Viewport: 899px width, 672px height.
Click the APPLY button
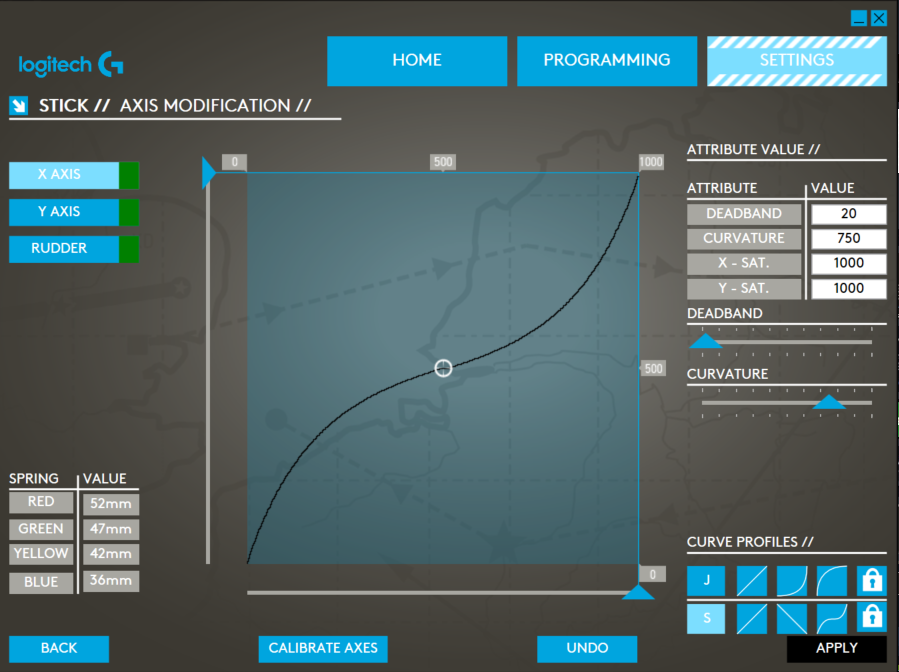tap(837, 648)
